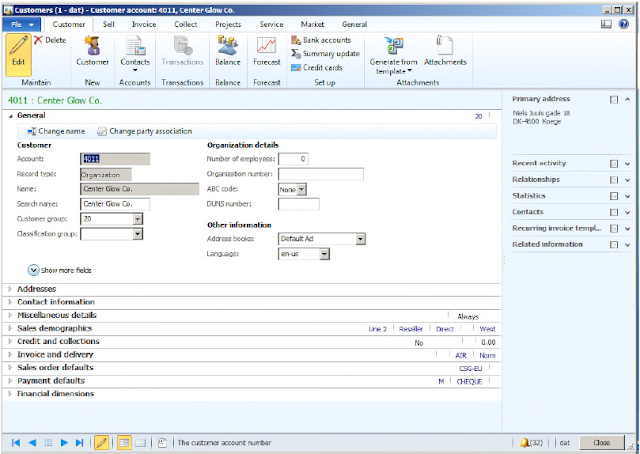Image resolution: width=640 pixels, height=454 pixels.
Task: Click the Number of employees field
Action: point(293,159)
